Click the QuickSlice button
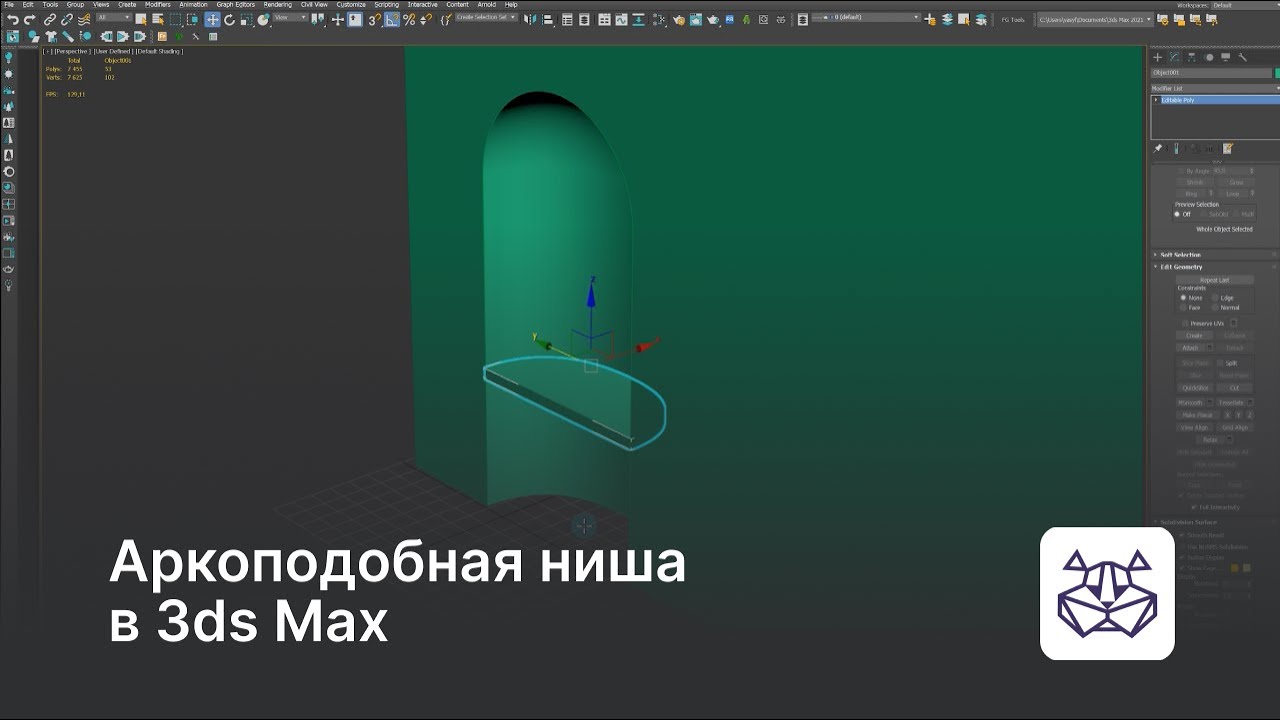The image size is (1280, 720). (x=1196, y=388)
